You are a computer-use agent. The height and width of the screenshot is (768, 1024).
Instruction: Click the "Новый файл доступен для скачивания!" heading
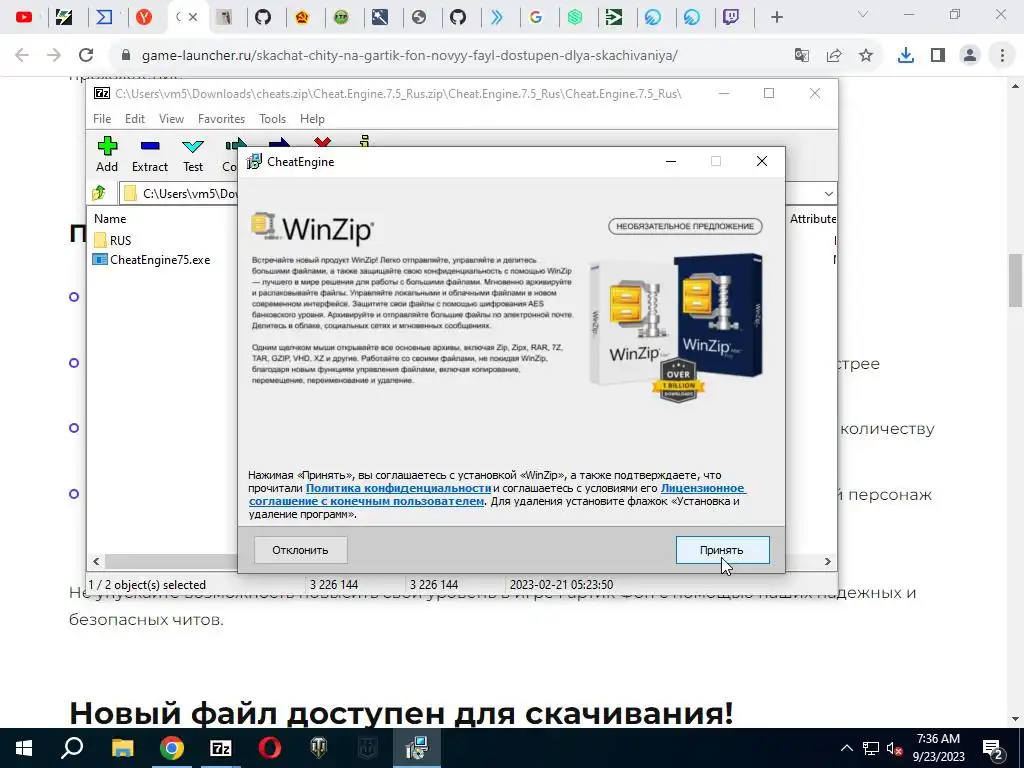coord(401,712)
